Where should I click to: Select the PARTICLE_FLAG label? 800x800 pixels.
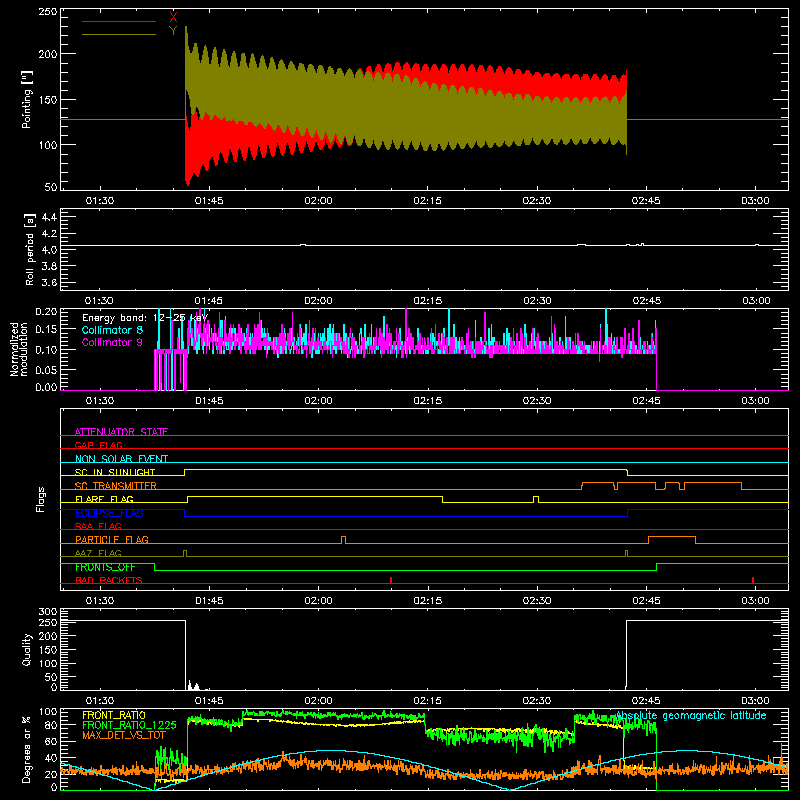click(112, 539)
